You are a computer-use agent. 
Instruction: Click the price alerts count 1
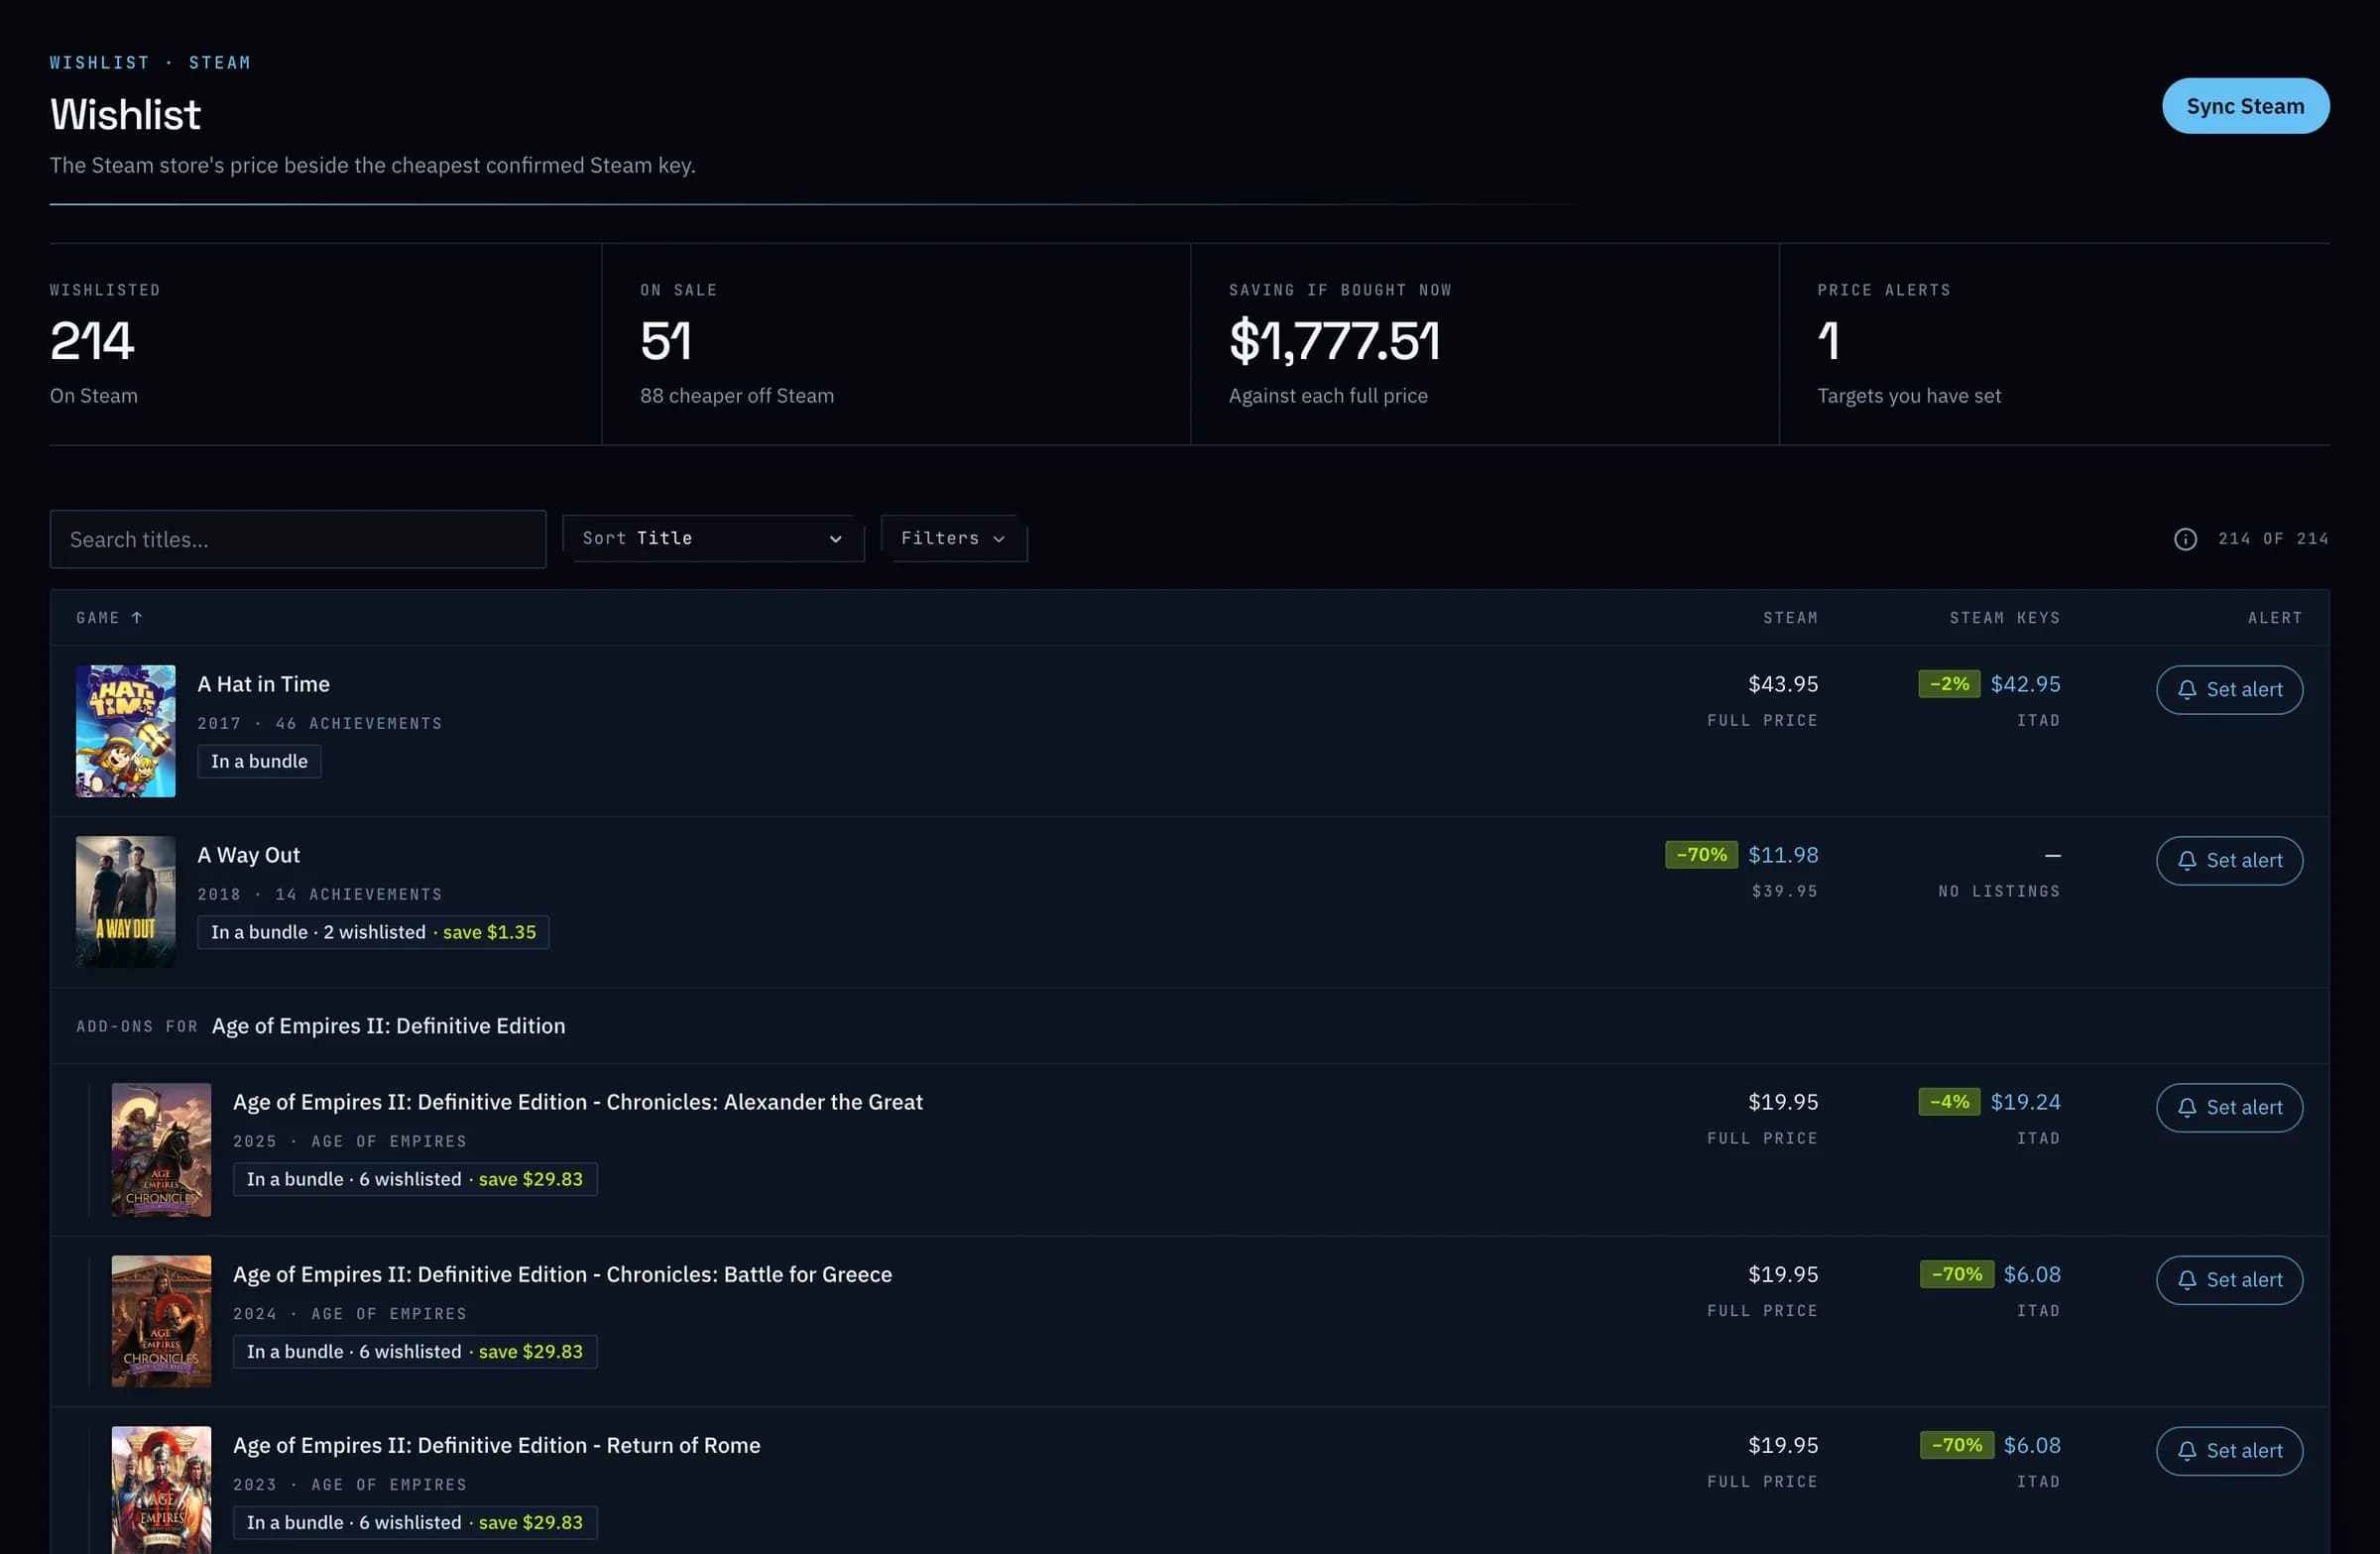1828,341
